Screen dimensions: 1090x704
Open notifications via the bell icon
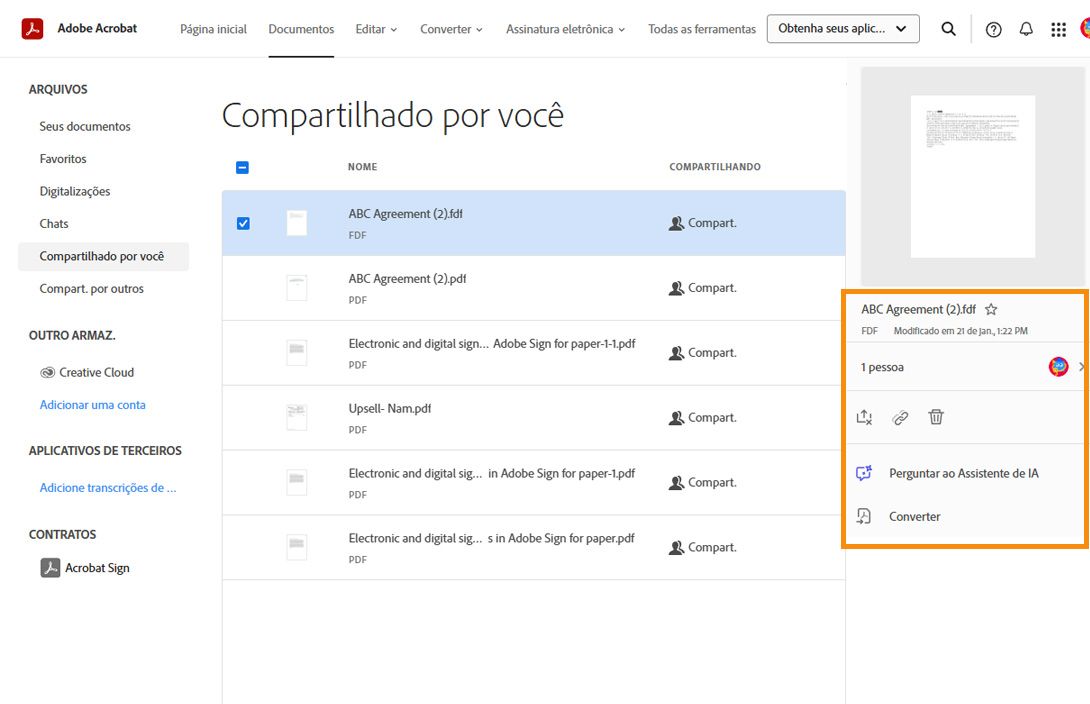coord(1026,28)
